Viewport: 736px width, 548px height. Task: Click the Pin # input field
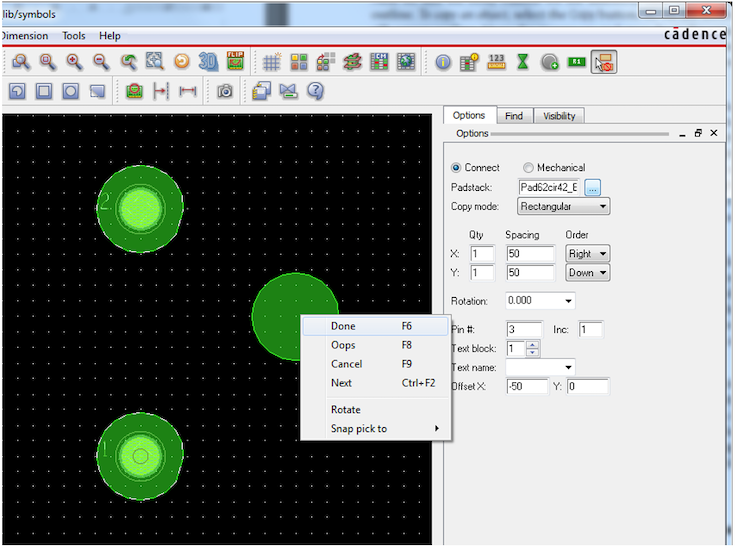point(525,330)
